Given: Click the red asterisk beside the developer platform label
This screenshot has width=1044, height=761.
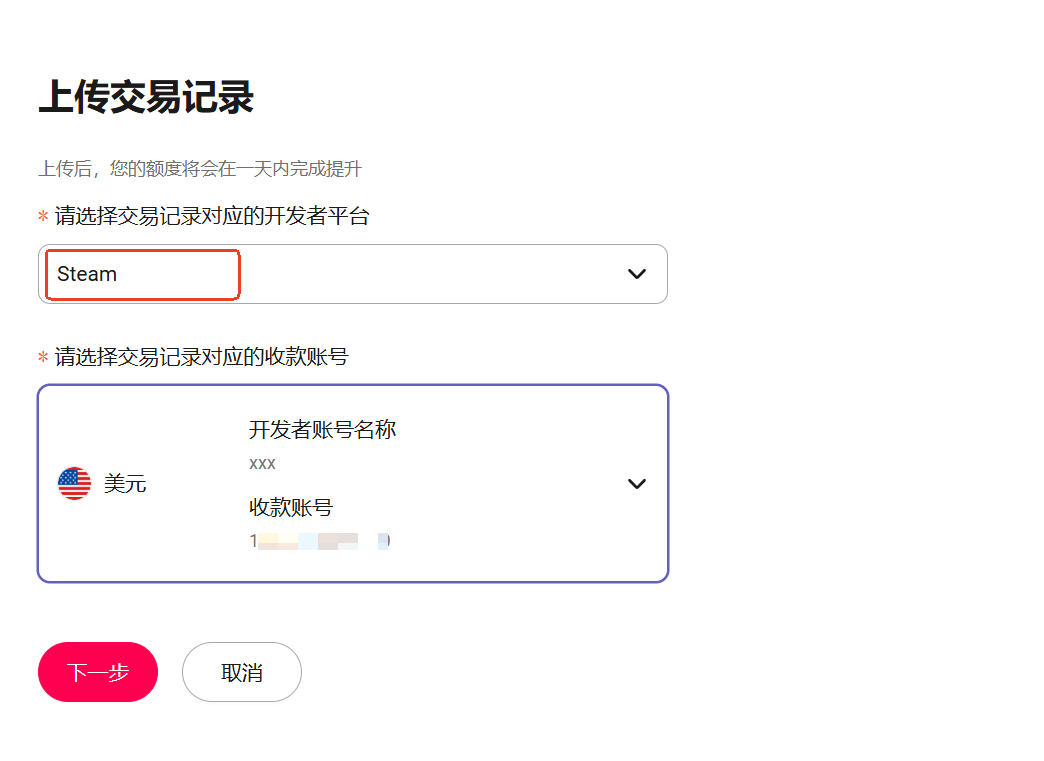Looking at the screenshot, I should point(43,217).
